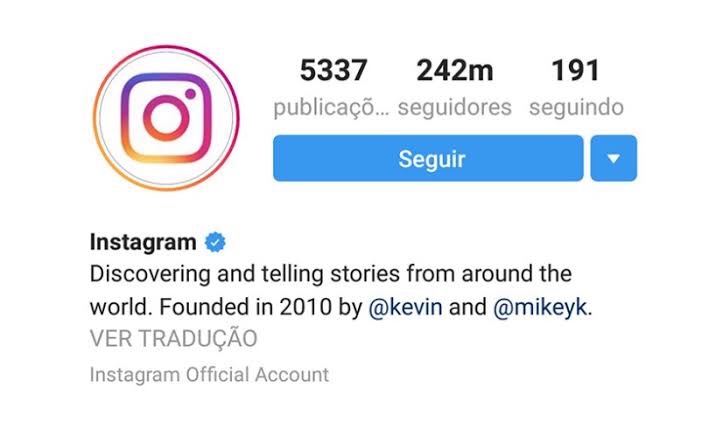Select the bold Instagram account name
The image size is (716, 428).
point(143,242)
